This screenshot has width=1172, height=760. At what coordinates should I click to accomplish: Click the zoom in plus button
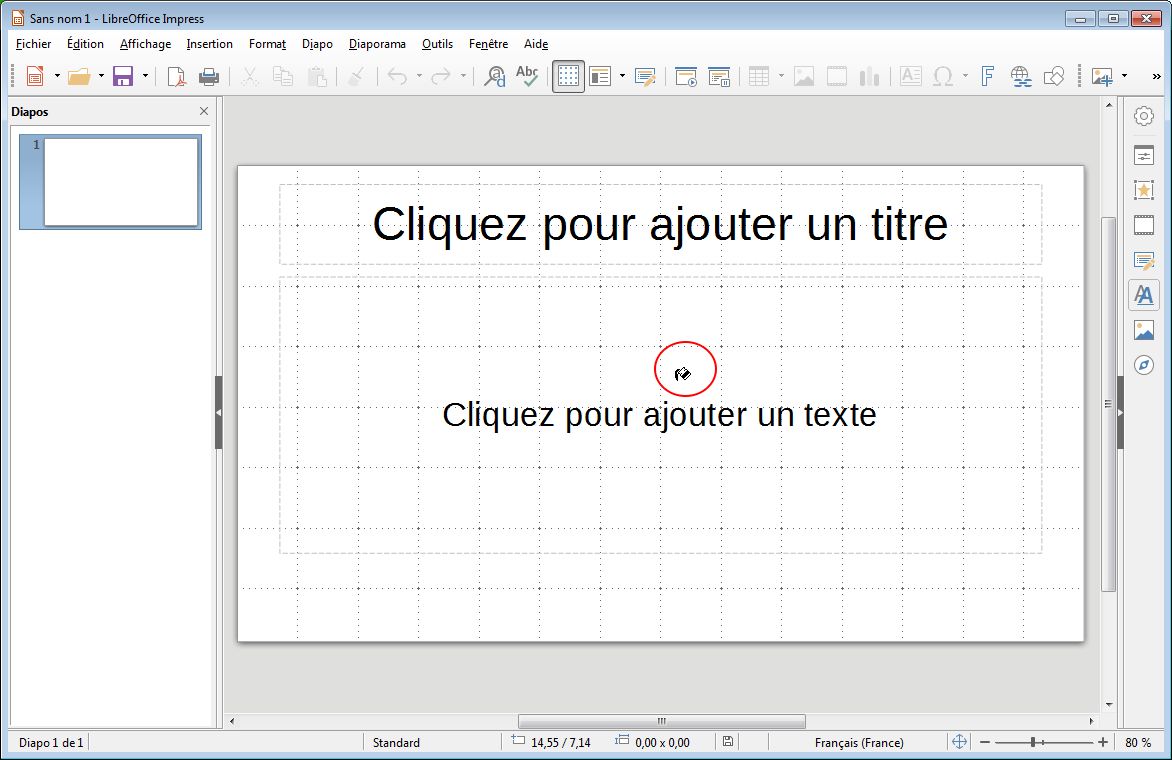click(x=1102, y=742)
